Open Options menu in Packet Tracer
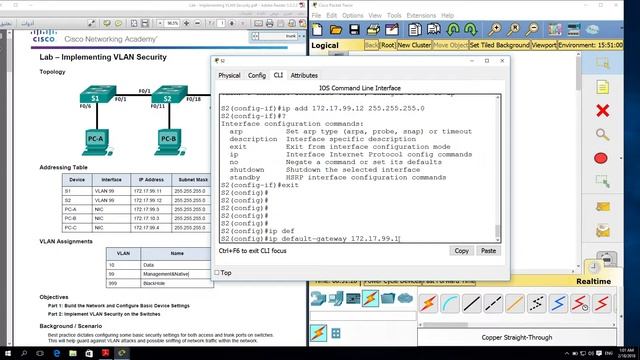 pos(353,16)
